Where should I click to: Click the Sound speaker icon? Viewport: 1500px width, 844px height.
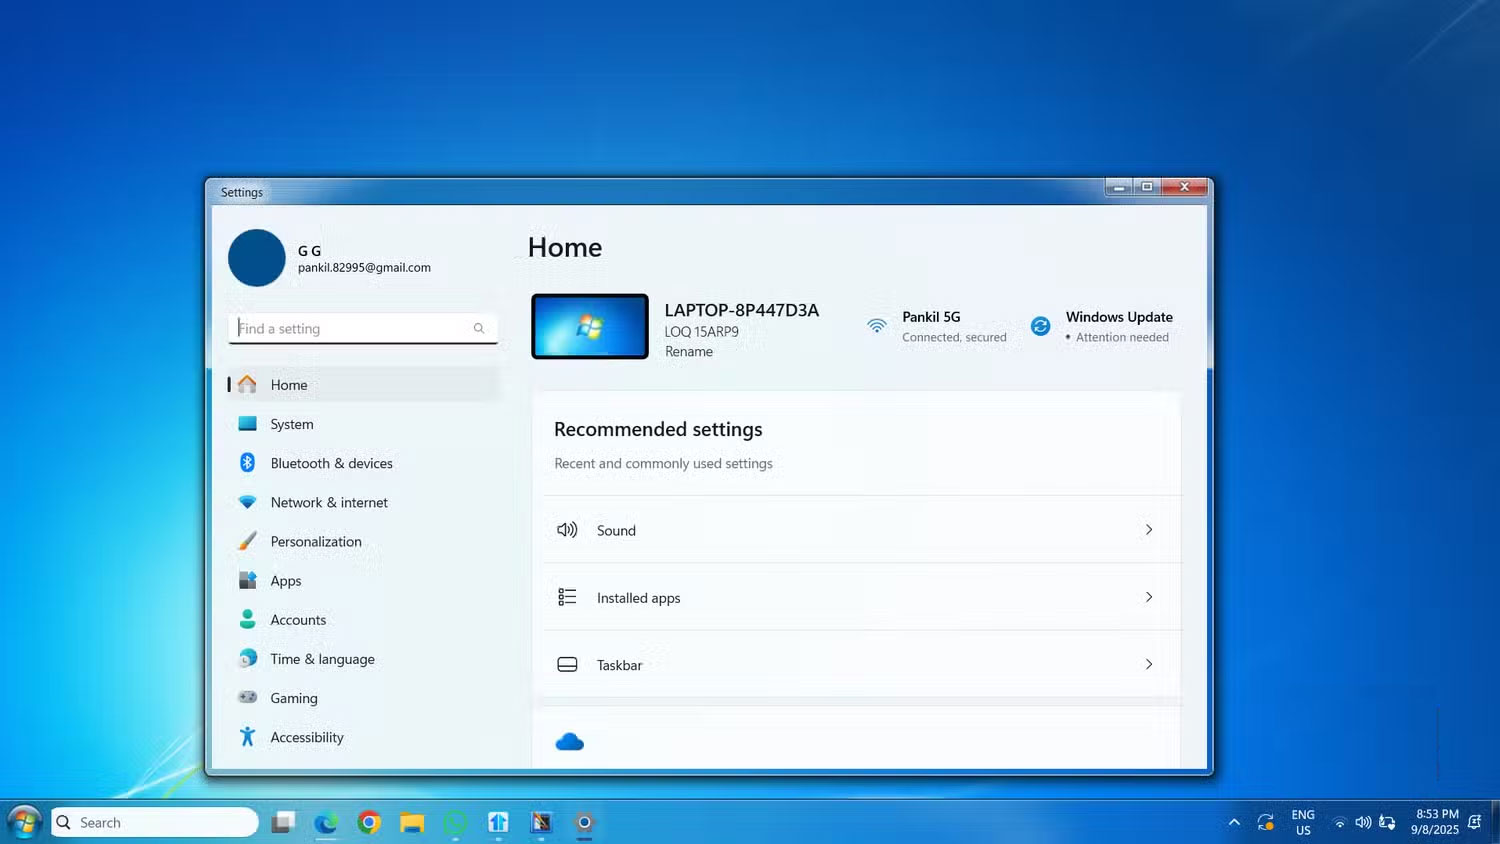click(x=567, y=530)
